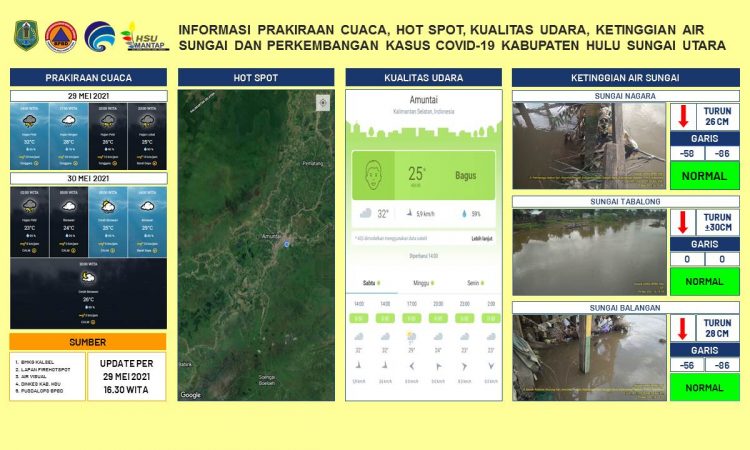Click the red down arrow for Sungai Tabalong

[x=683, y=222]
